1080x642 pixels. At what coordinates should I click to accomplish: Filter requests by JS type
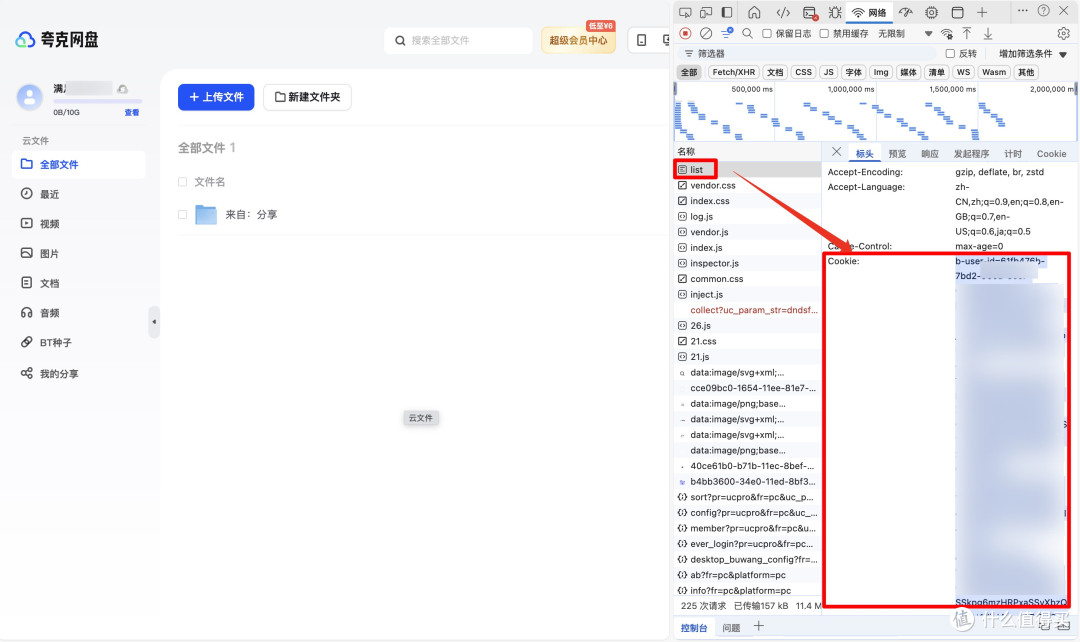(829, 72)
